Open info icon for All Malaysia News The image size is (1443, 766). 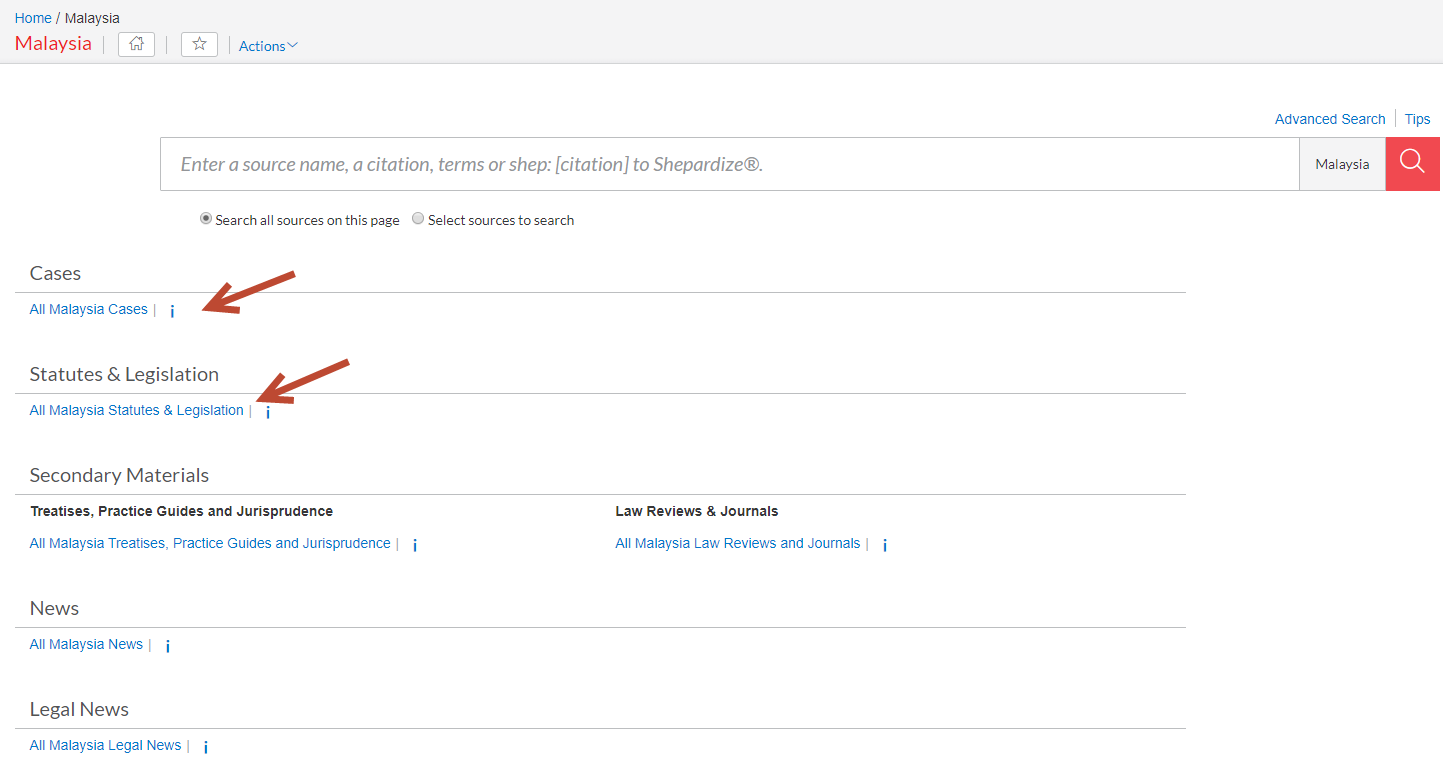[x=168, y=646]
